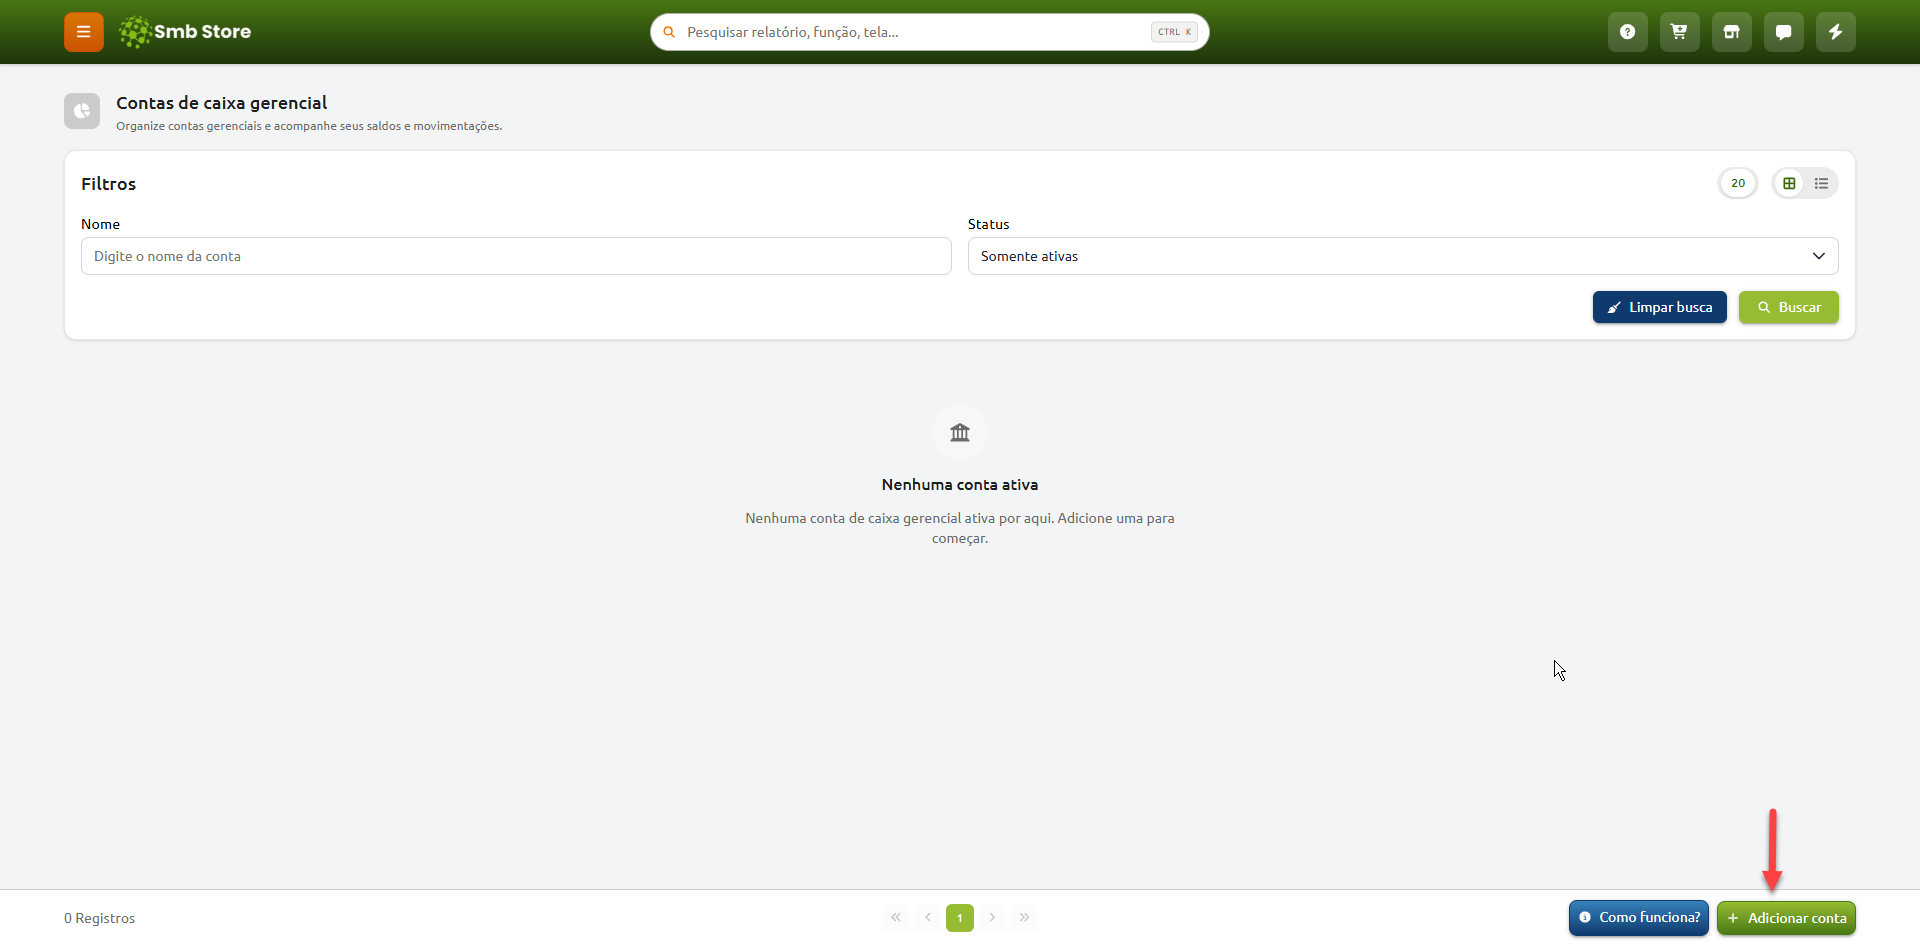Focus the global search bar

930,32
